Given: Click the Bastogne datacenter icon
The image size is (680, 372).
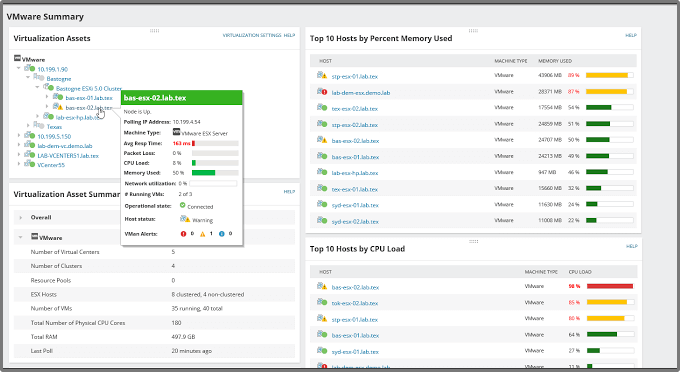Looking at the screenshot, I should click(39, 78).
